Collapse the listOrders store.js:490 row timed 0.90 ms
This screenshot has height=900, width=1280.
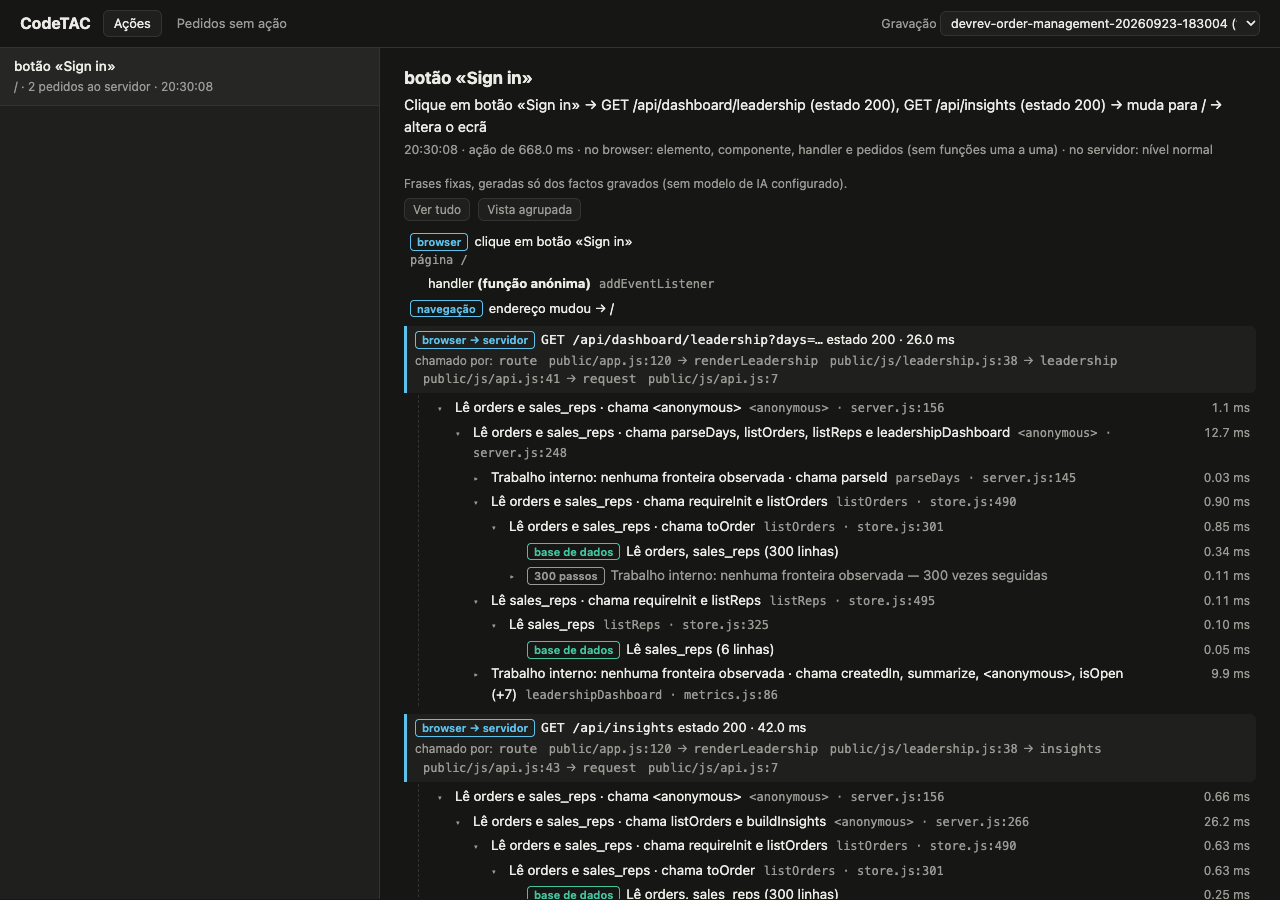click(476, 502)
